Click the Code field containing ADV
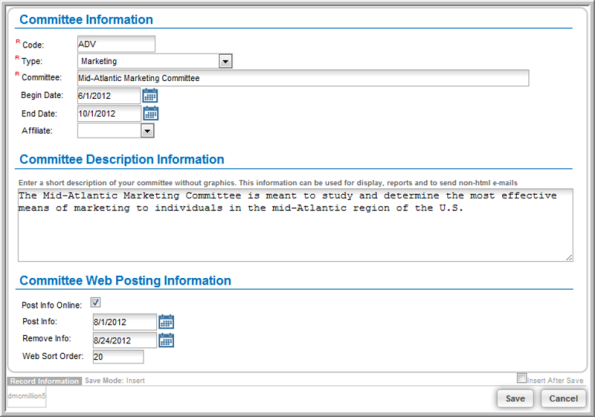The height and width of the screenshot is (417, 595). pyautogui.click(x=116, y=44)
